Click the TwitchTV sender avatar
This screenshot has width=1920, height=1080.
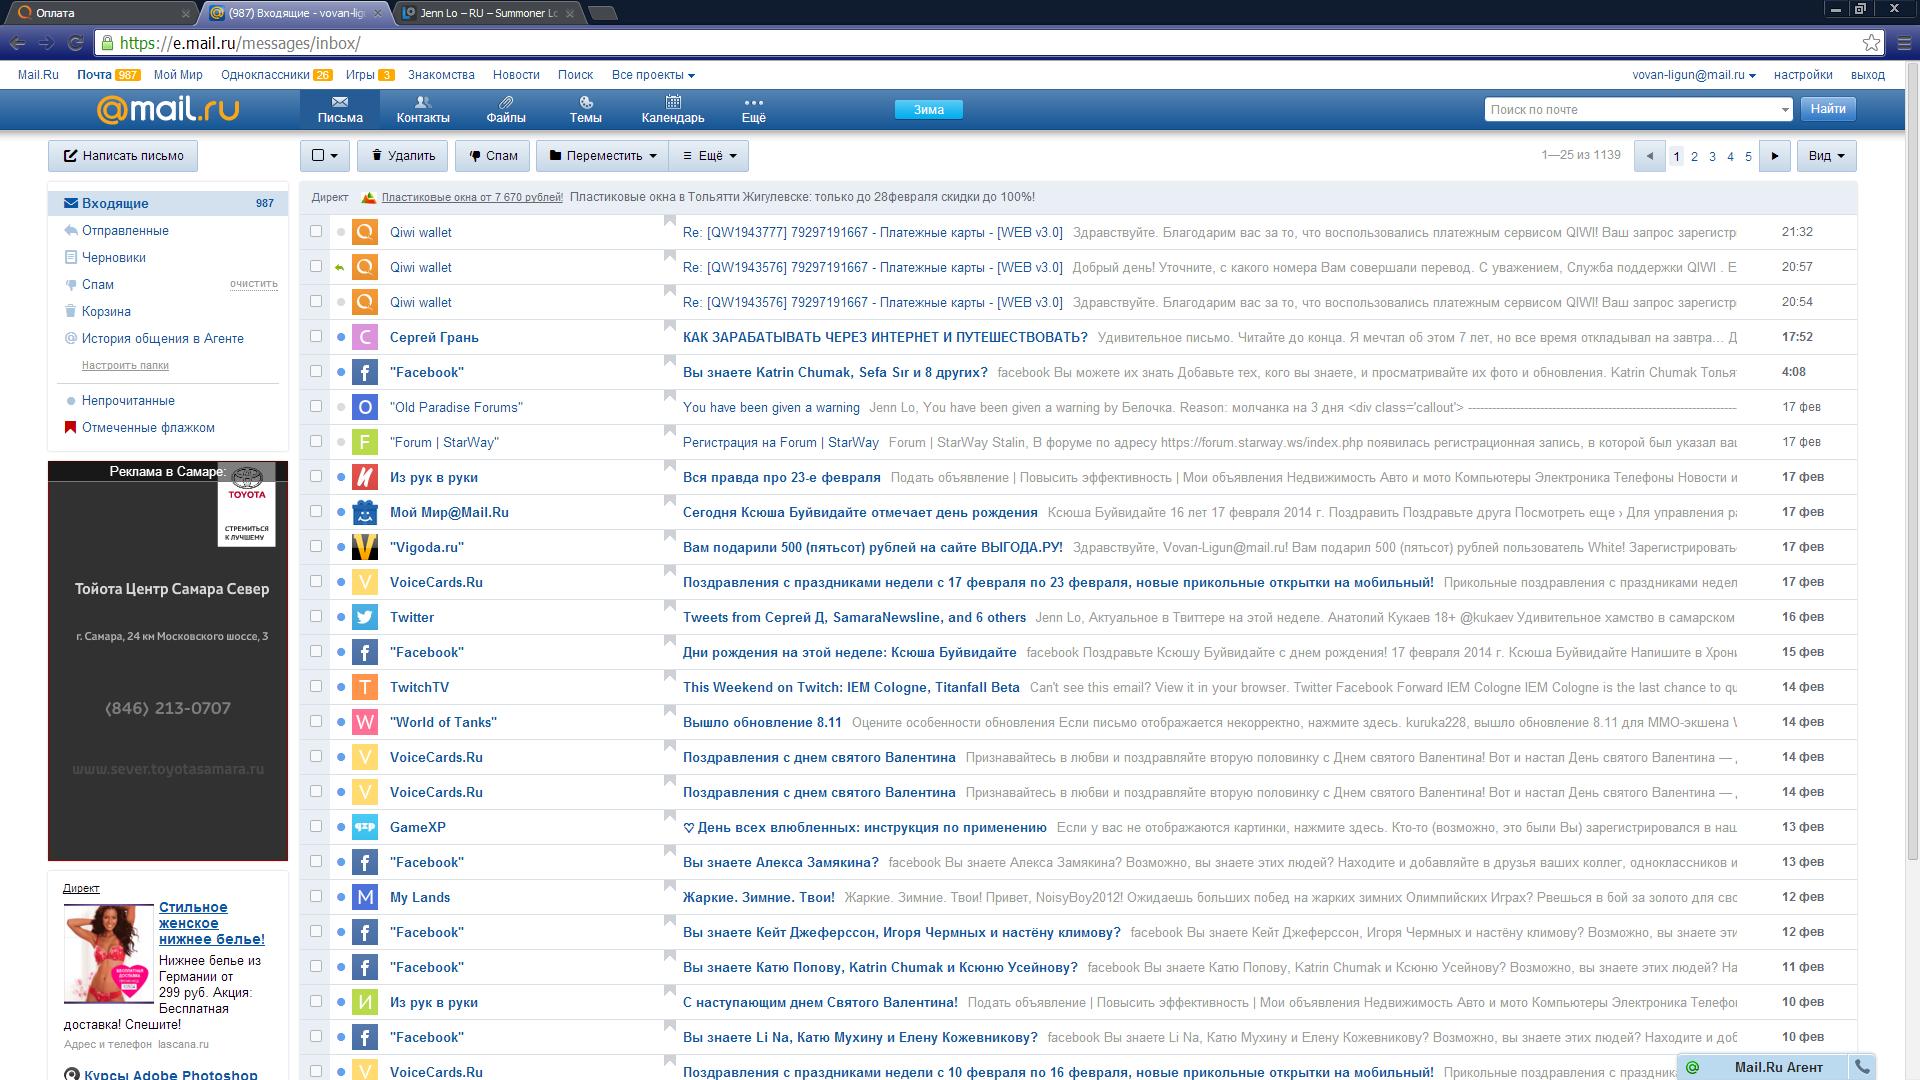point(365,687)
